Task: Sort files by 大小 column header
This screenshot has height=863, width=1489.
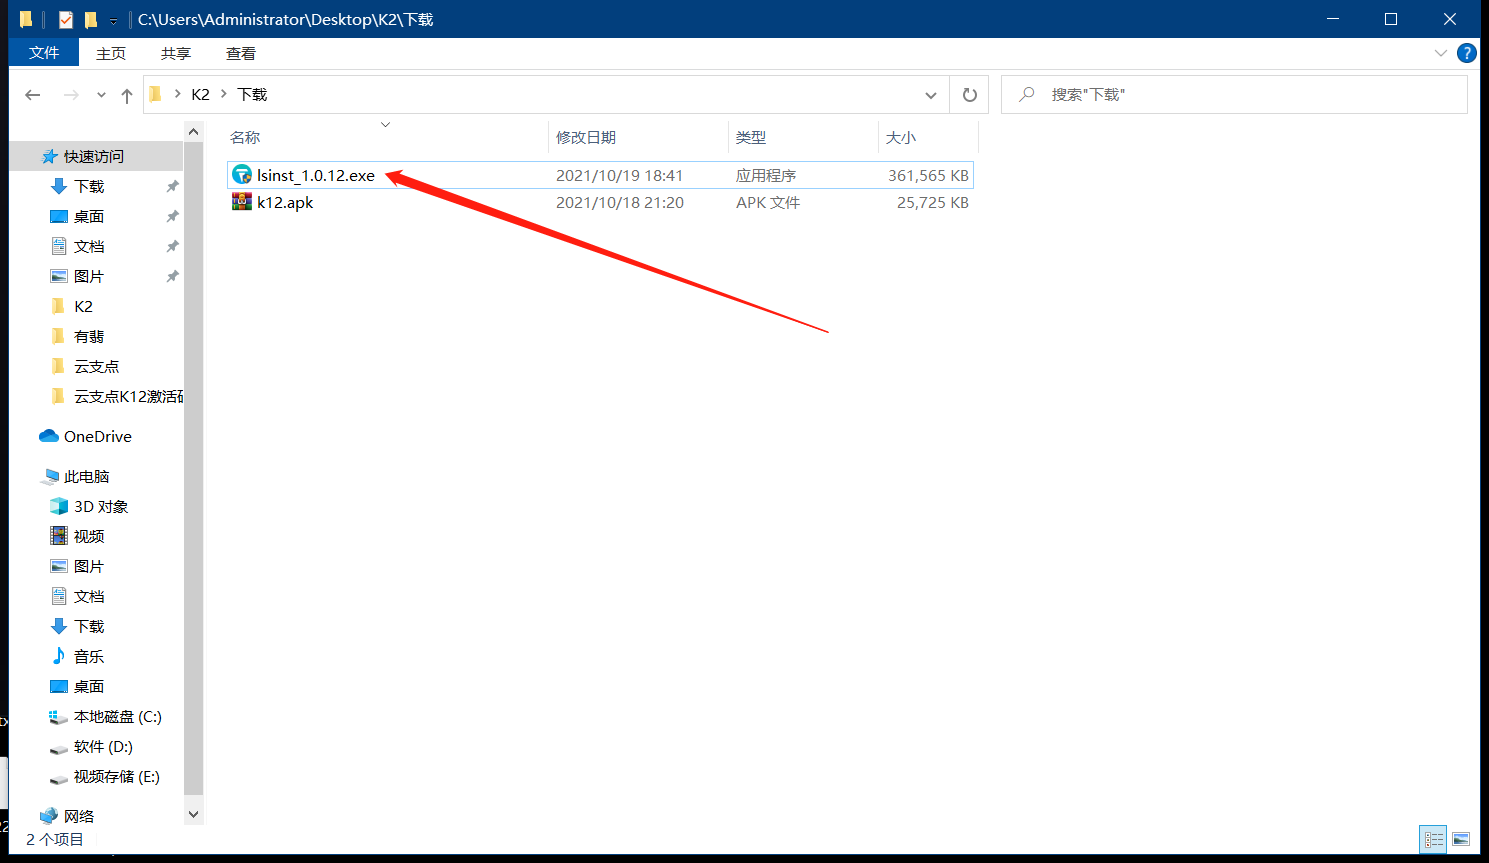Action: [x=901, y=138]
